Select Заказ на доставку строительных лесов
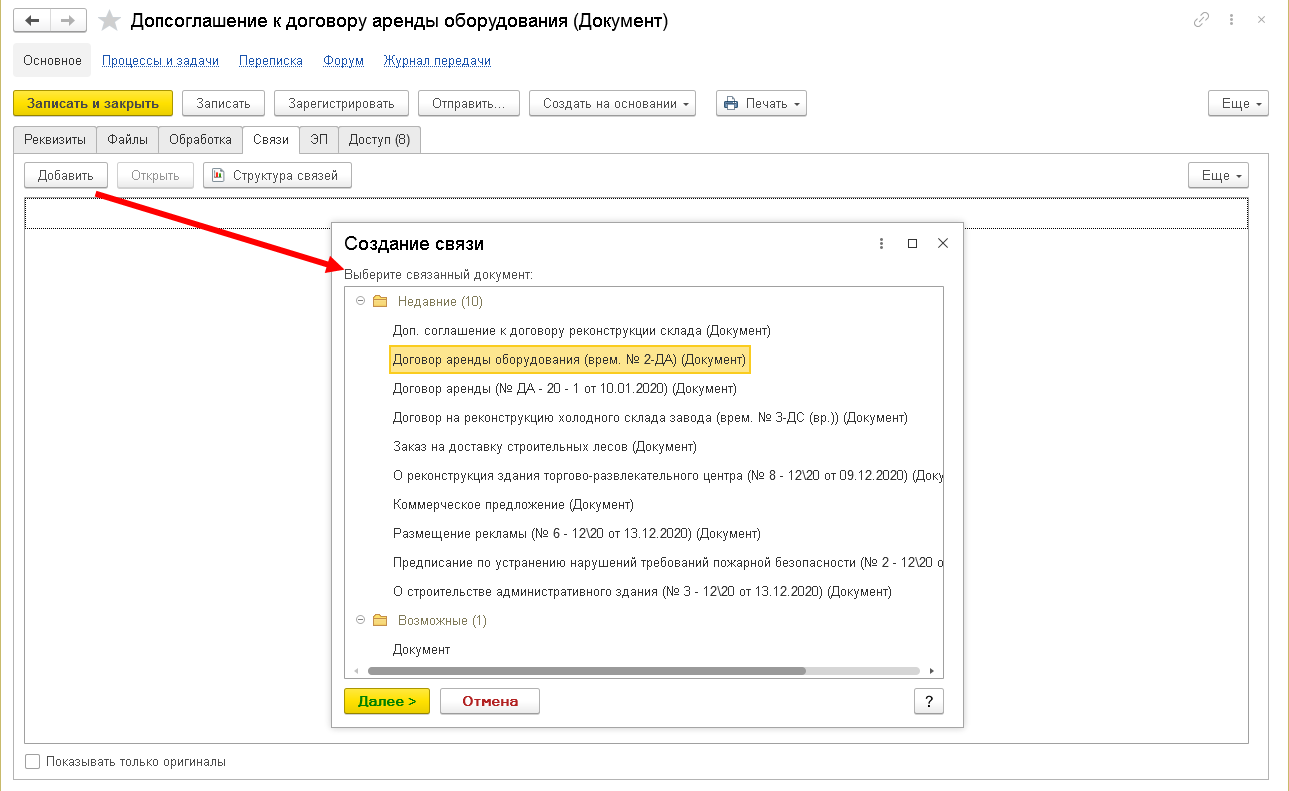 pyautogui.click(x=545, y=446)
